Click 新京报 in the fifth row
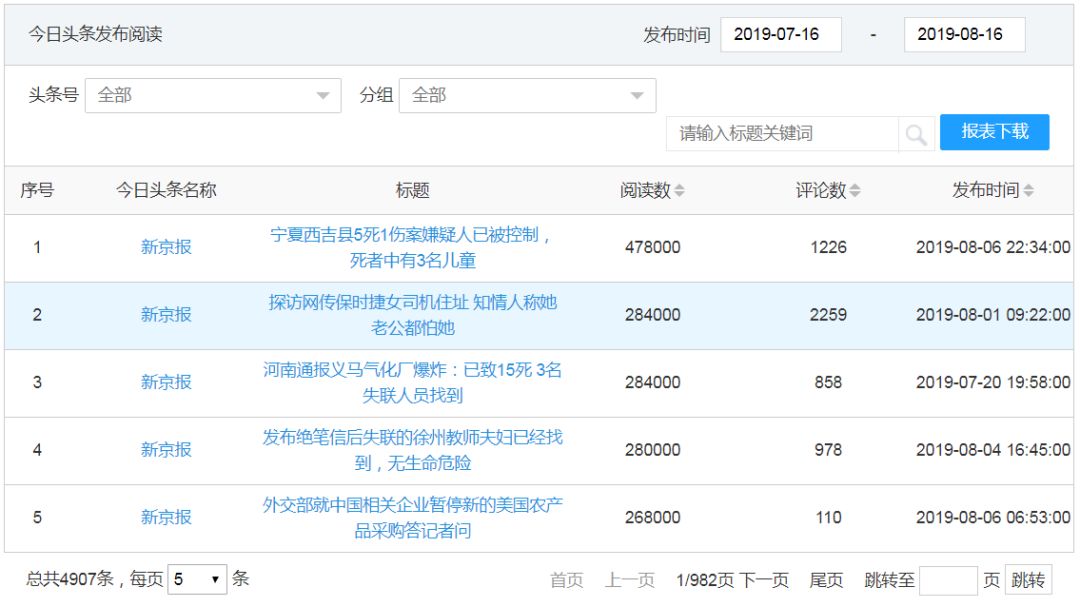 [166, 518]
